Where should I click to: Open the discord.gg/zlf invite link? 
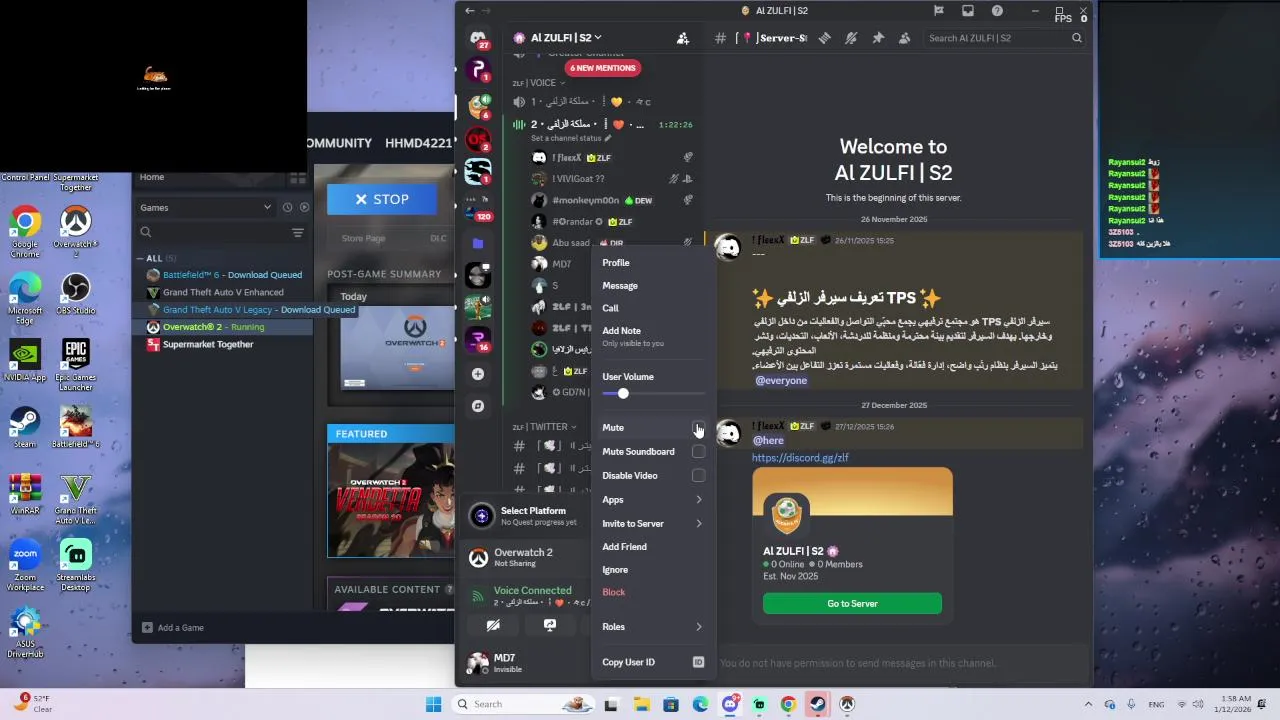coord(800,458)
